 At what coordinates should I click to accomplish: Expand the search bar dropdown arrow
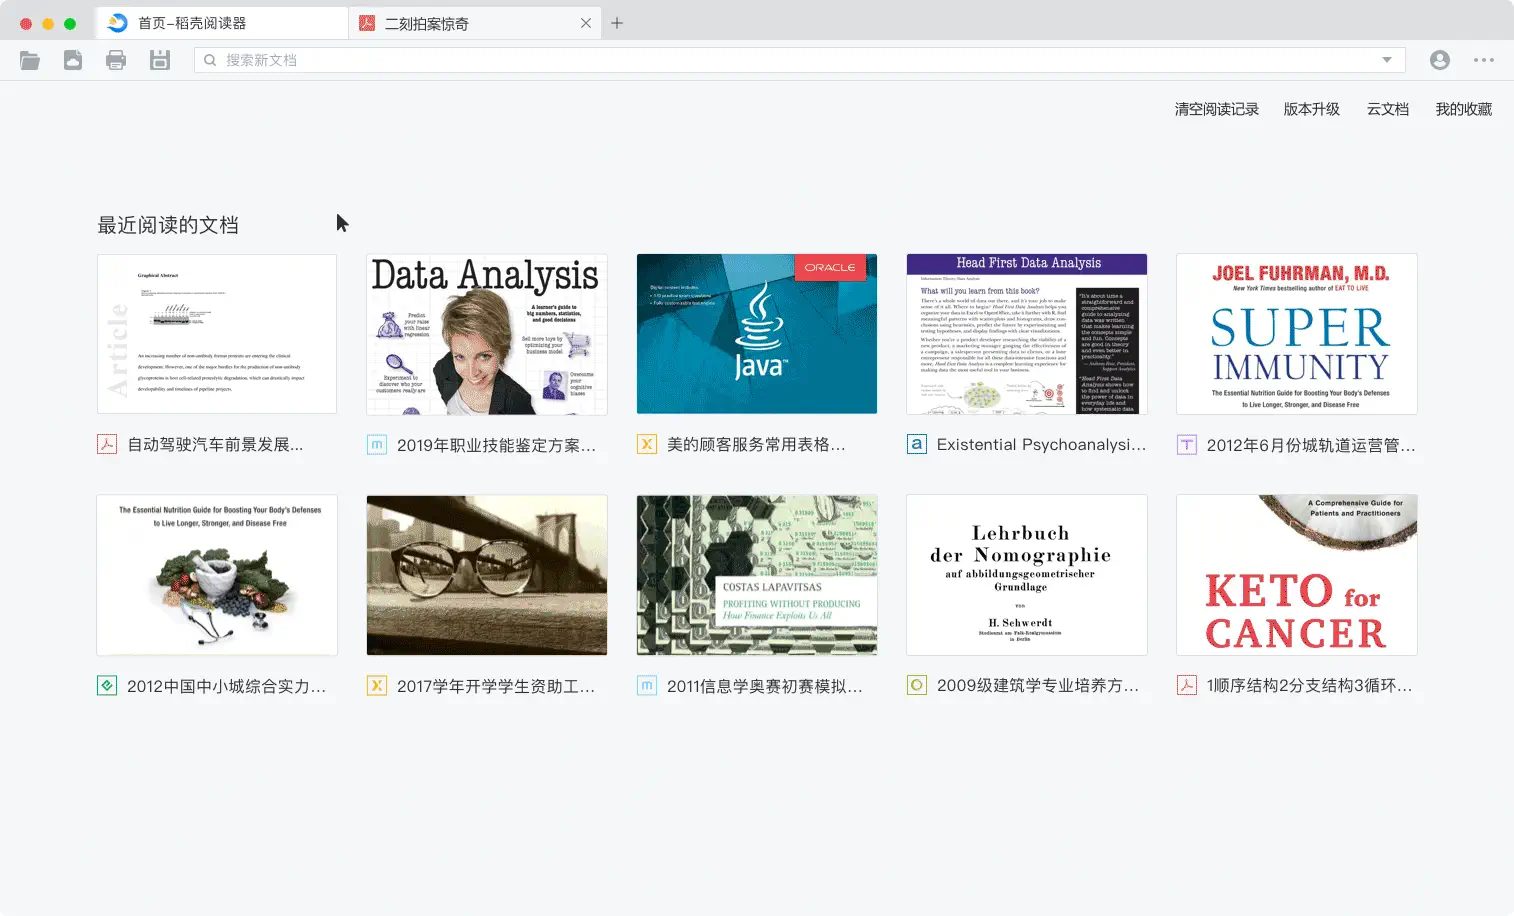[x=1386, y=60]
